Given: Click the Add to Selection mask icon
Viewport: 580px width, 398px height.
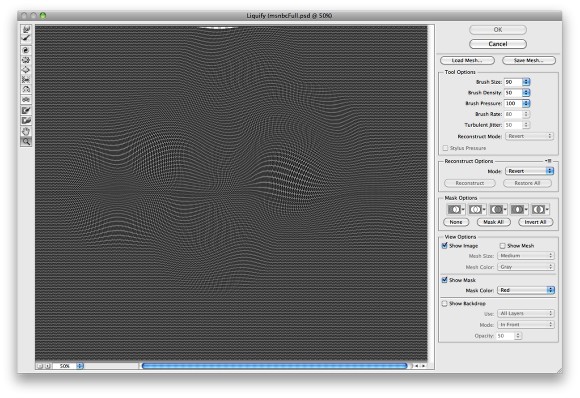Looking at the screenshot, I should click(x=477, y=210).
